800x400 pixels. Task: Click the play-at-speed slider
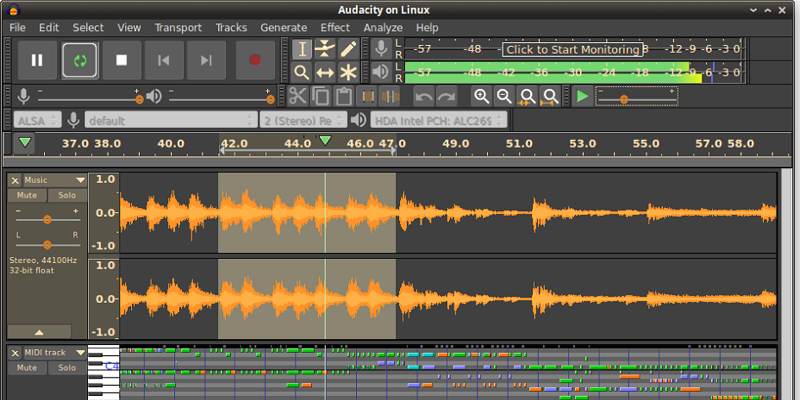pos(636,96)
